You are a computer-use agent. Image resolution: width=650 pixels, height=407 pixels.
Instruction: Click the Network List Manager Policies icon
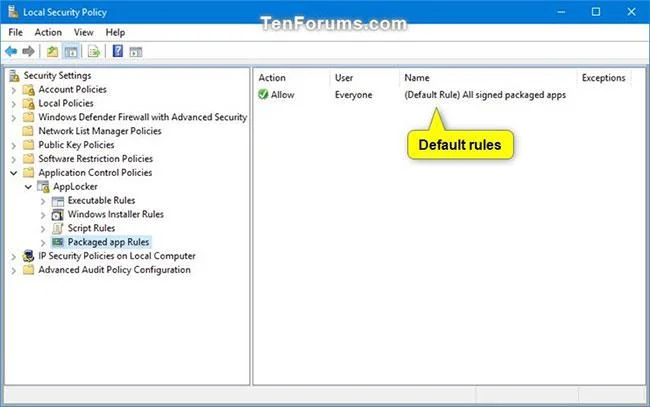(x=28, y=131)
